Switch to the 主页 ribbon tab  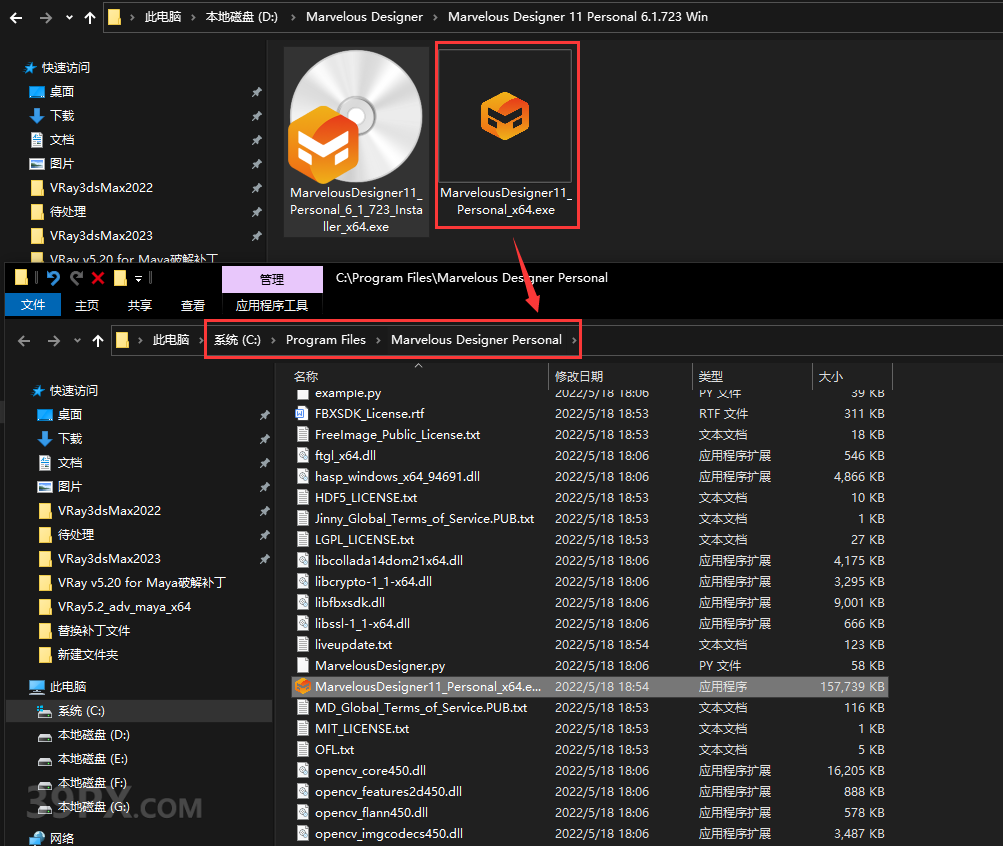click(87, 306)
